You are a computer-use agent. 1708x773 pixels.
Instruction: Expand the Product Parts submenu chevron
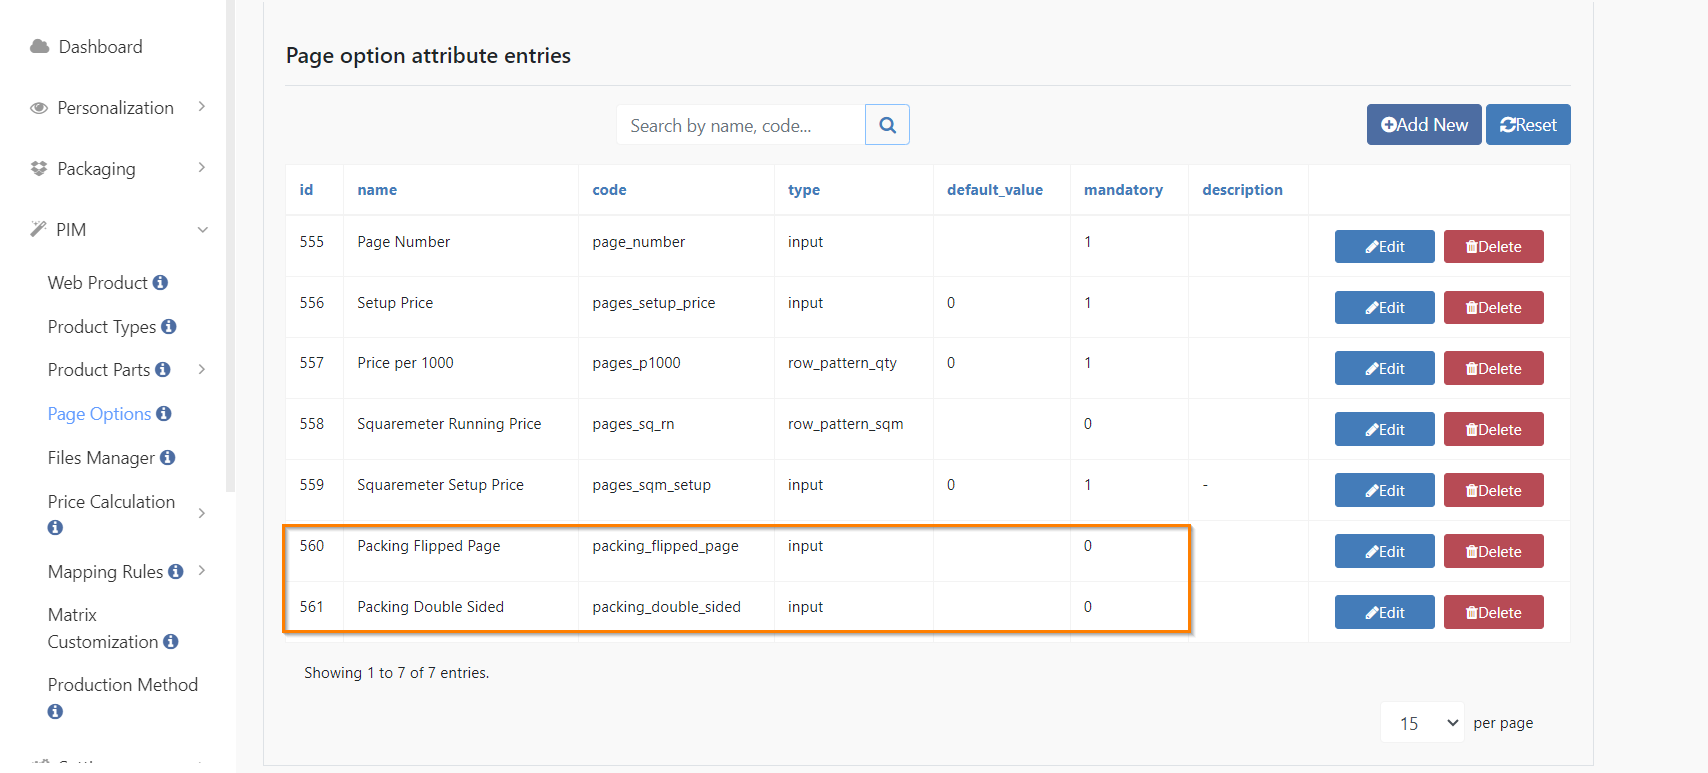(x=202, y=370)
